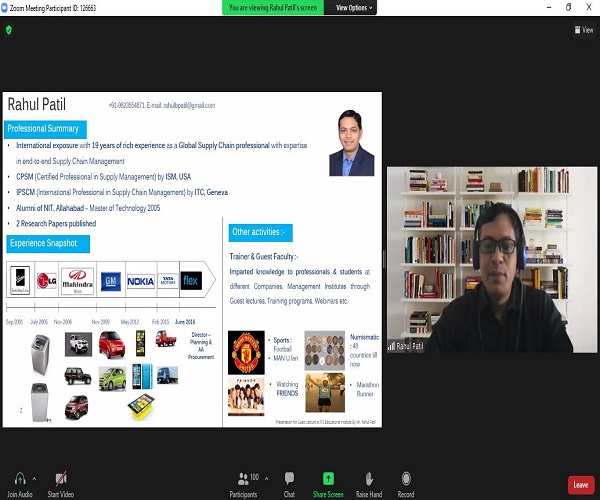The width and height of the screenshot is (600, 500).
Task: Click 'Trainer & Guest Faculty :-' text
Action: point(264,257)
